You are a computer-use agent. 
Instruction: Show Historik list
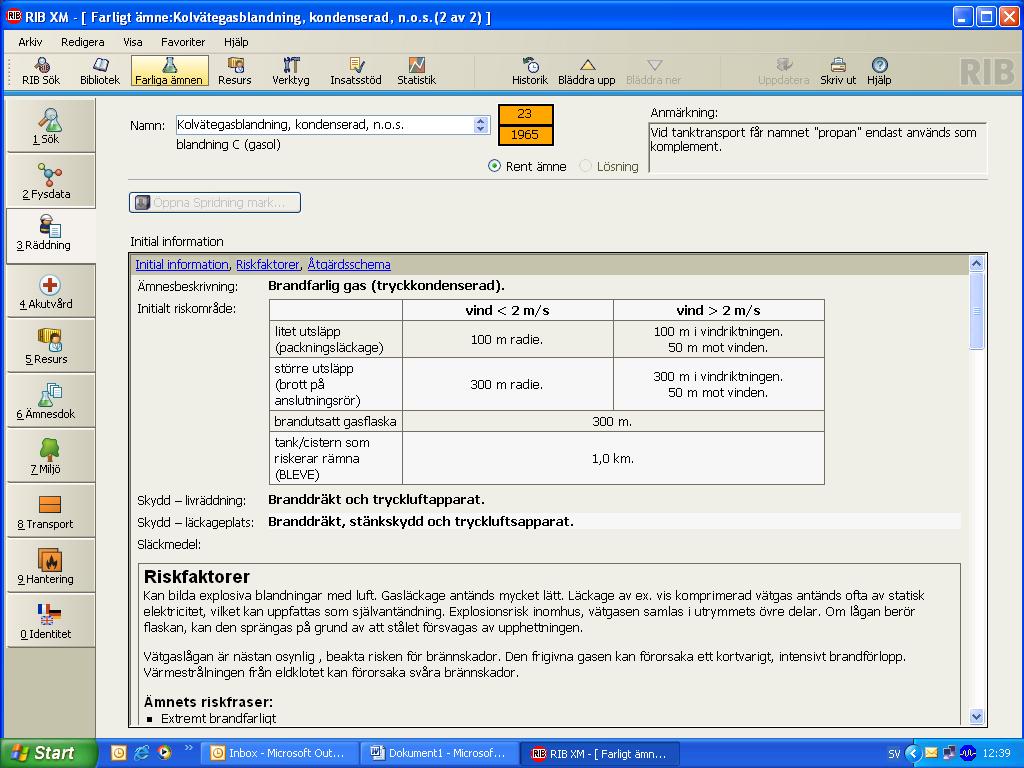[530, 71]
